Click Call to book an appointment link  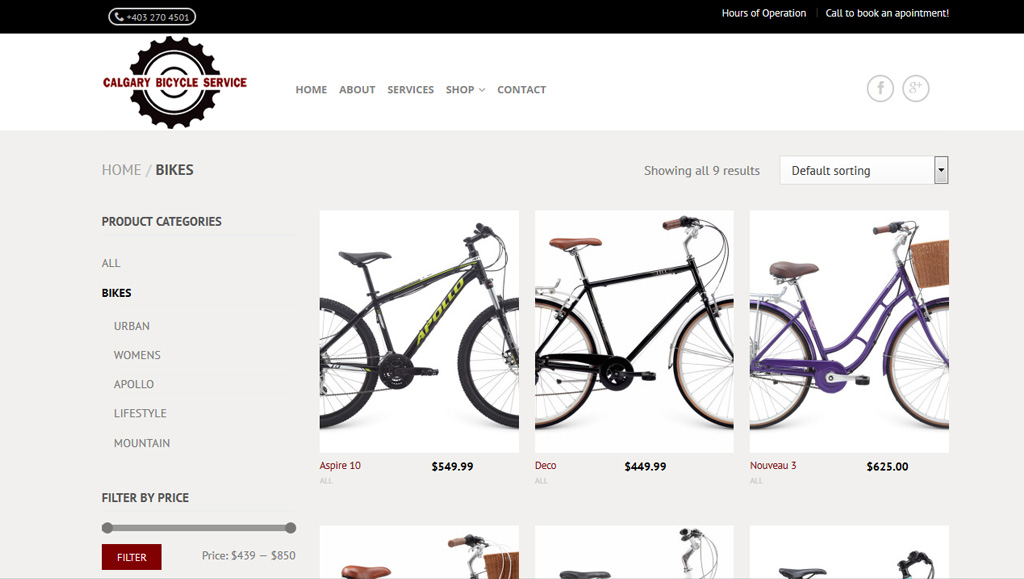tap(887, 13)
